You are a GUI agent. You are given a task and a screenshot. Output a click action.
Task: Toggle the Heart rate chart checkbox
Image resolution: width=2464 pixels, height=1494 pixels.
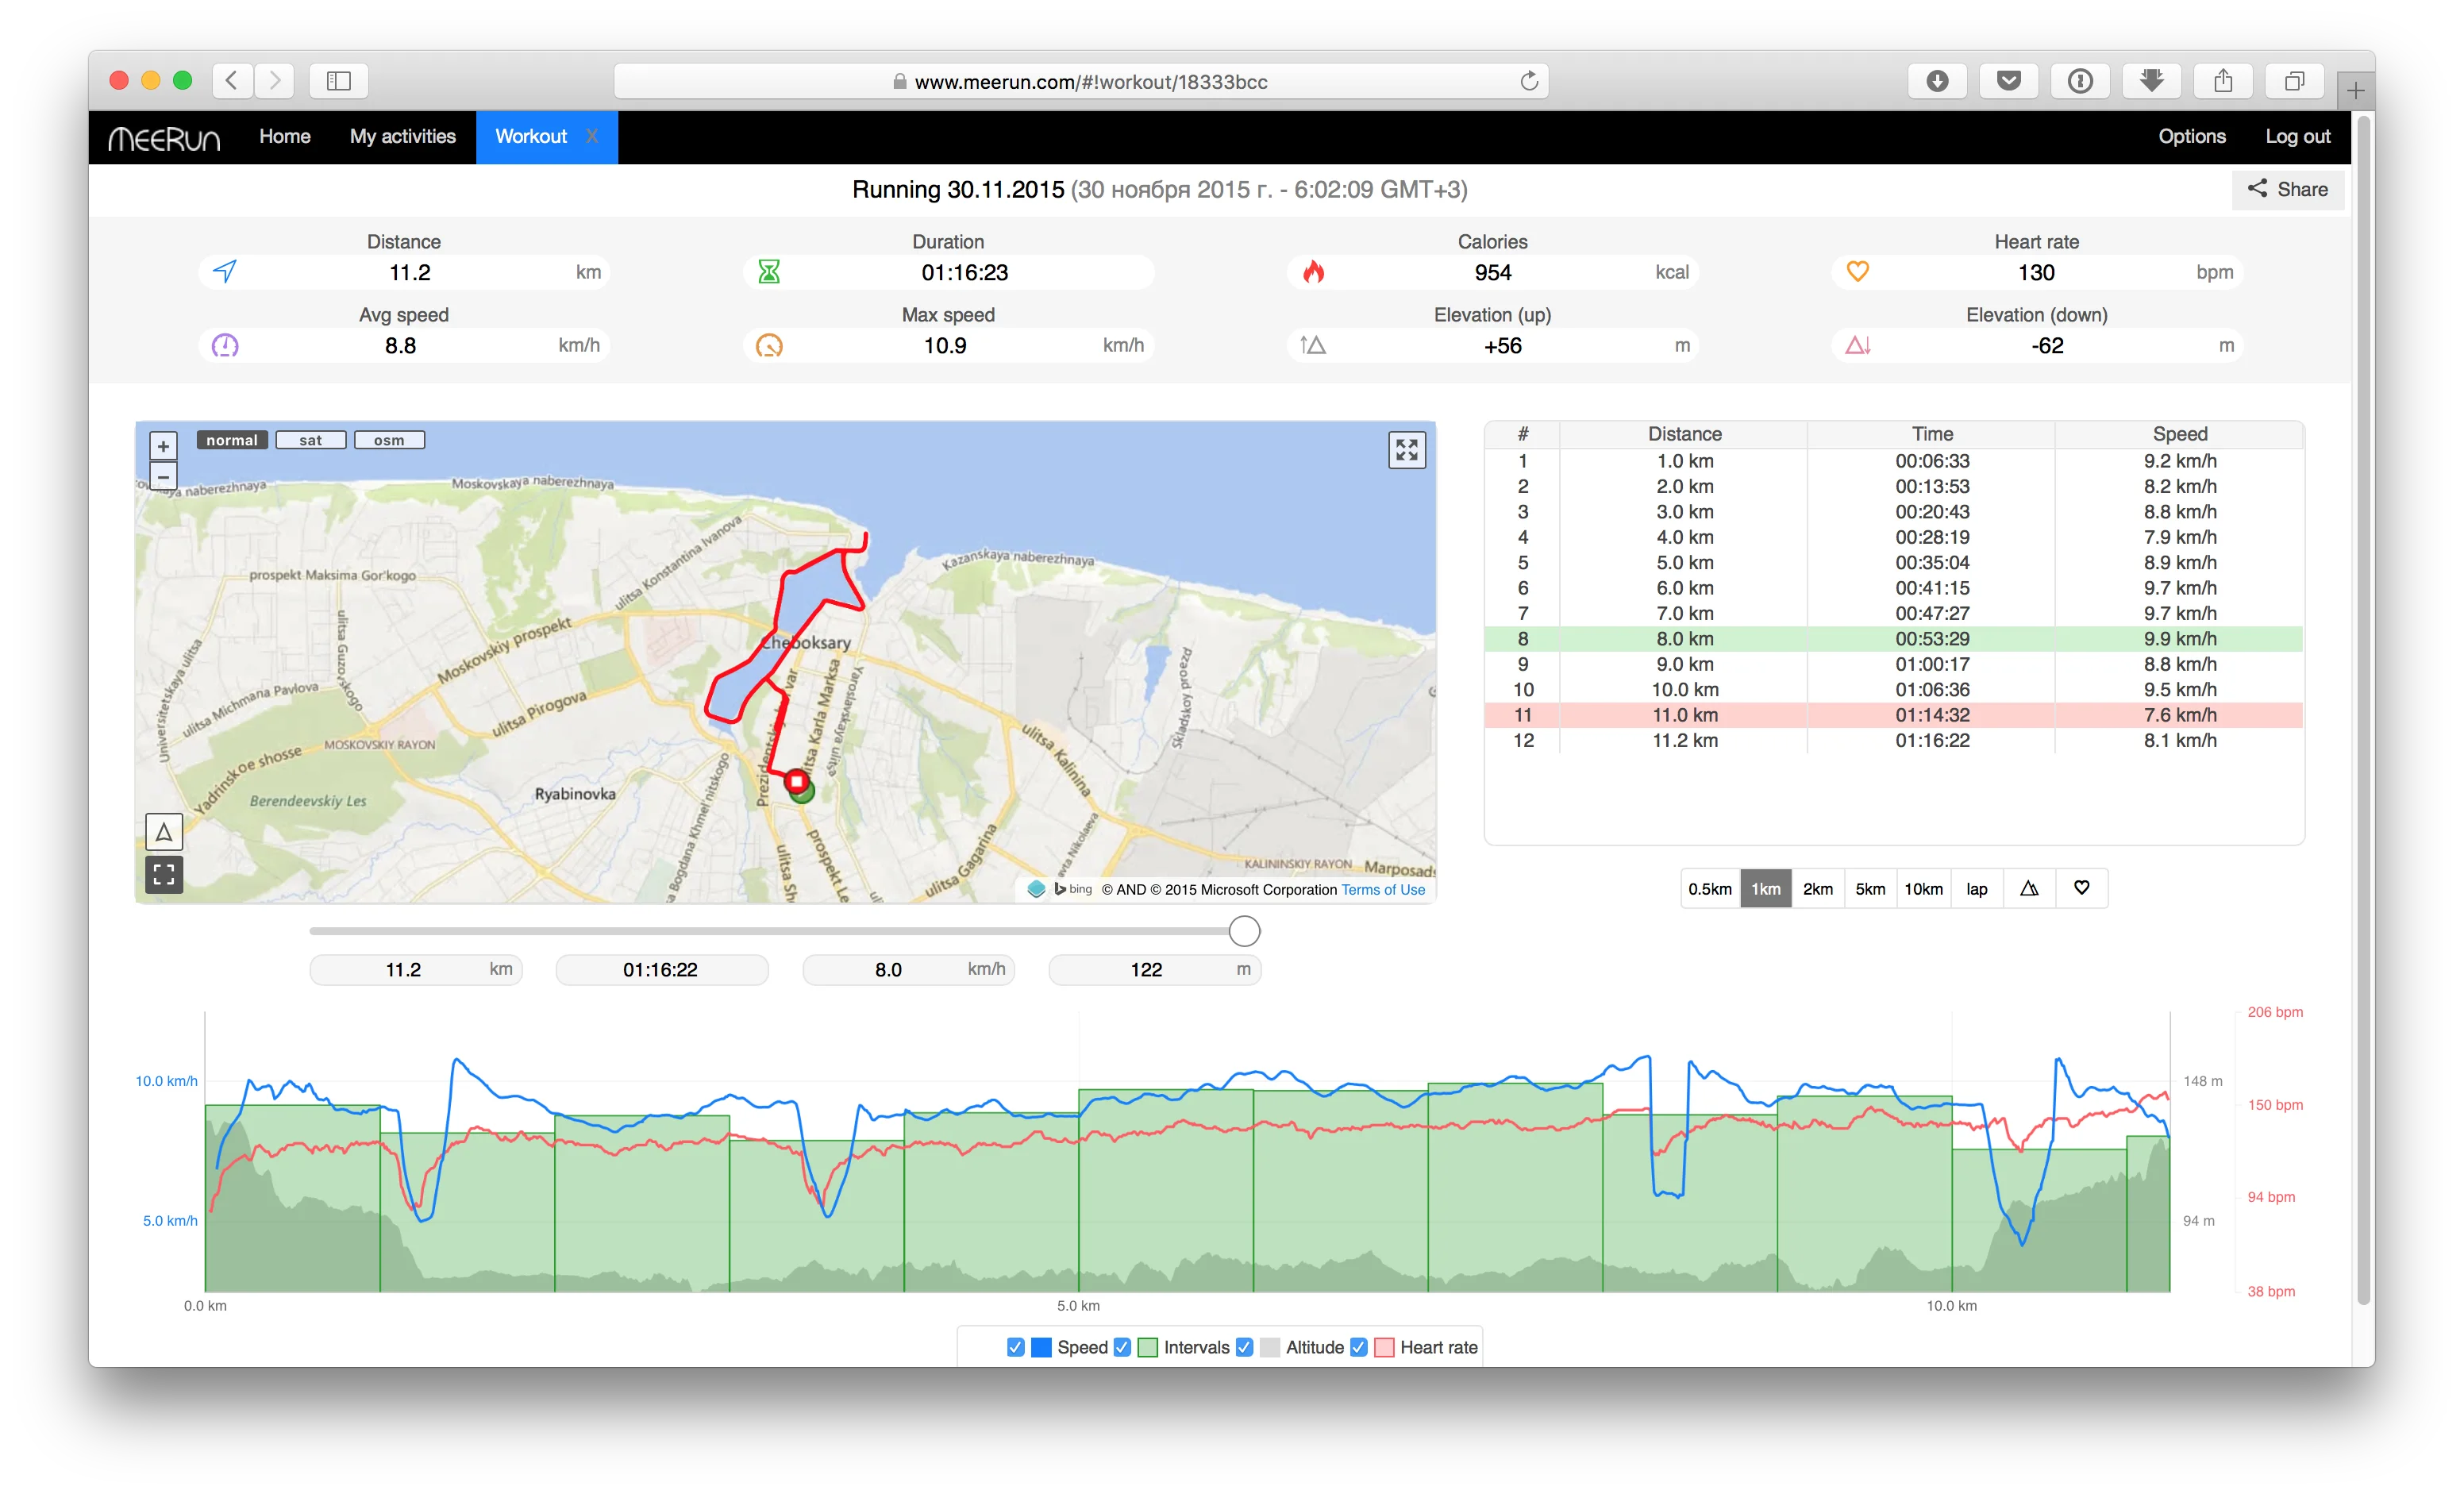(x=1358, y=1347)
